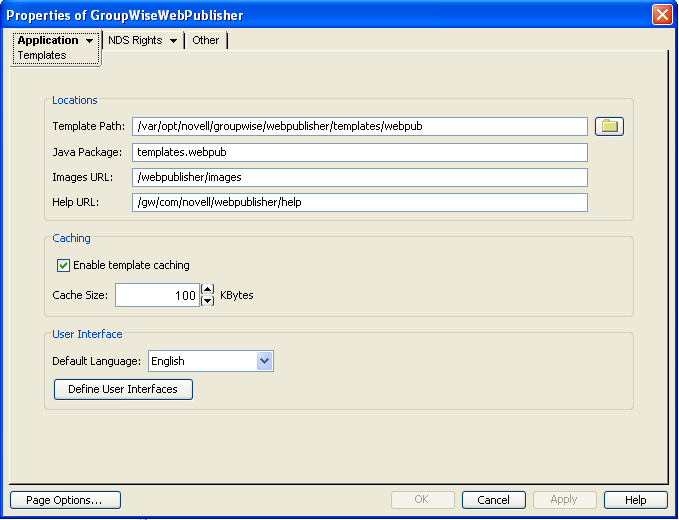Click the Cache Size number field
The width and height of the screenshot is (679, 520).
[x=157, y=295]
